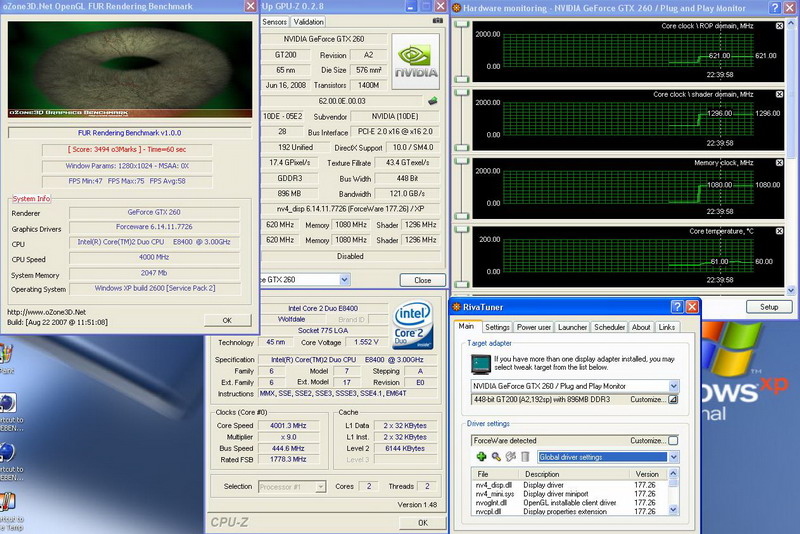Click the Intel Core 2 Duo logo in CPU-Z
The height and width of the screenshot is (534, 800).
[x=413, y=325]
